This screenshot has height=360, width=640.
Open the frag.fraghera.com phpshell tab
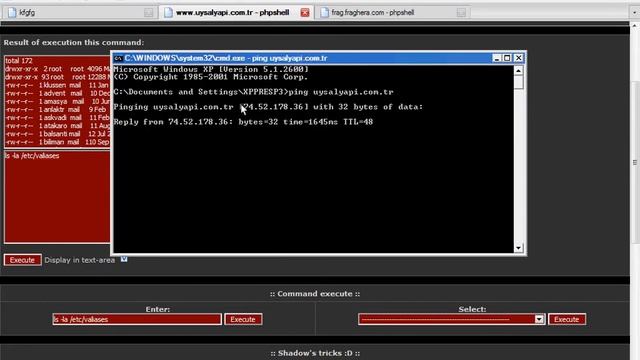click(392, 13)
